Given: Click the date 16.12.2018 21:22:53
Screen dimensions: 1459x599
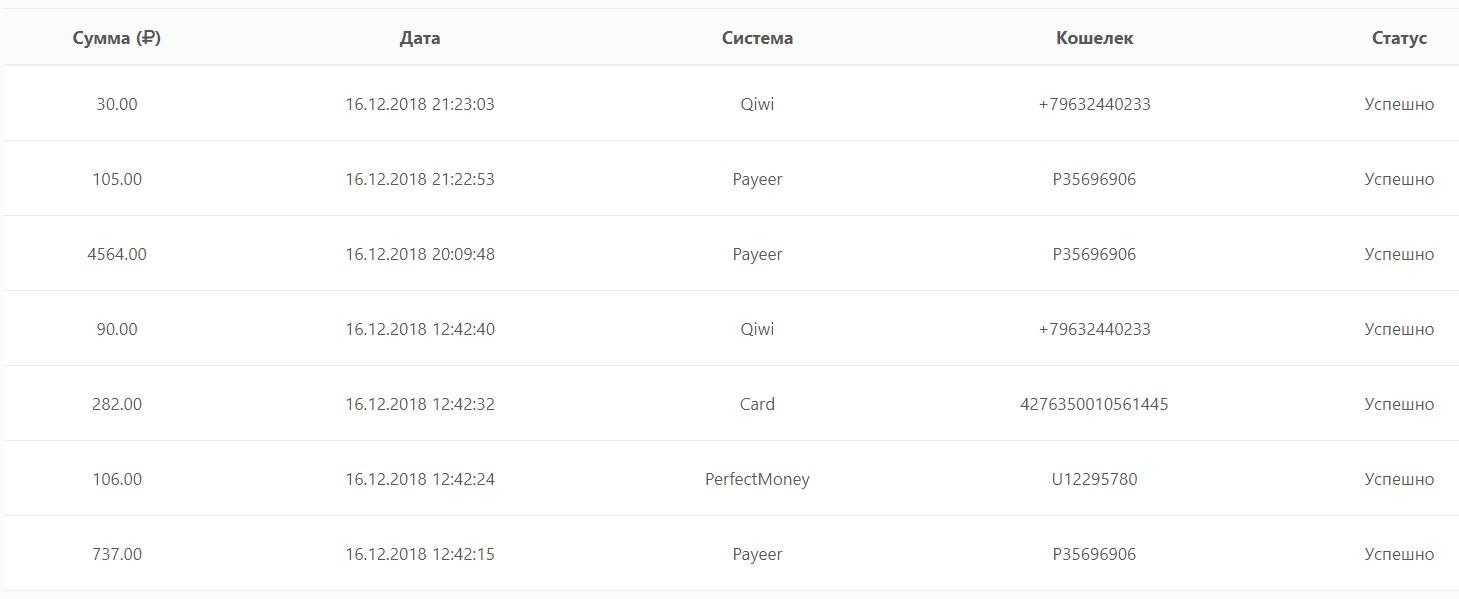Looking at the screenshot, I should (420, 179).
